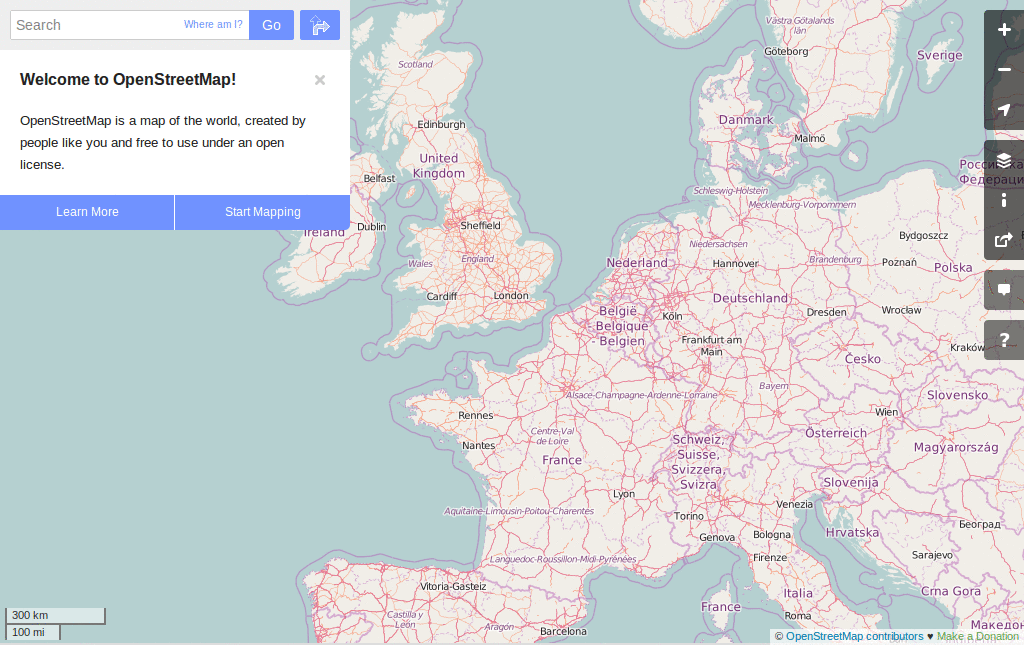Viewport: 1024px width, 645px height.
Task: Open the map key info icon
Action: tap(1003, 200)
